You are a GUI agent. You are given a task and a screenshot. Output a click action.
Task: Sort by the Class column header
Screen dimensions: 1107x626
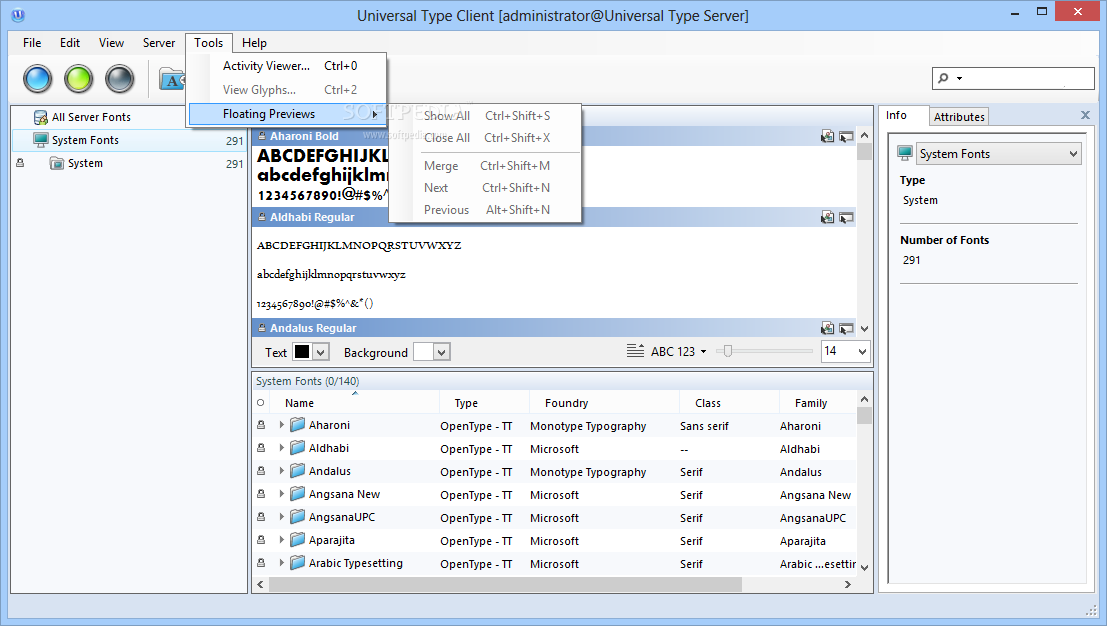click(729, 403)
